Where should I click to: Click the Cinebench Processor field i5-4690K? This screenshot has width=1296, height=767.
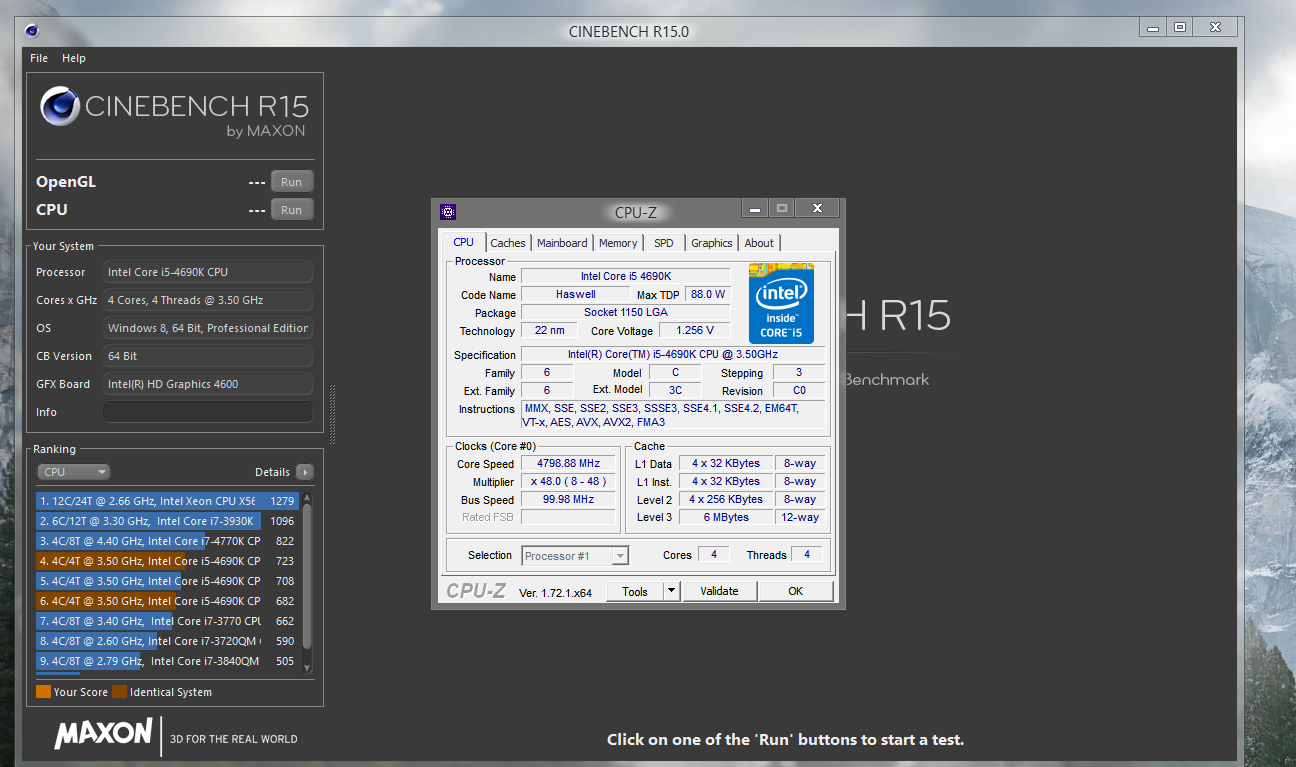[x=208, y=272]
